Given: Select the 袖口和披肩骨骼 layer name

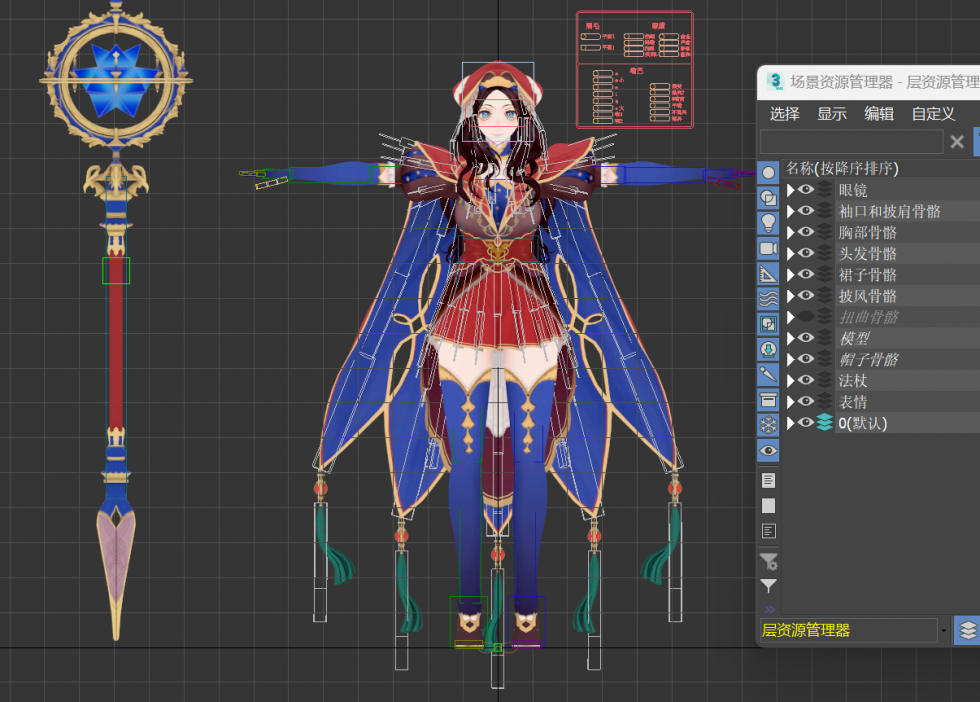Looking at the screenshot, I should click(x=889, y=211).
